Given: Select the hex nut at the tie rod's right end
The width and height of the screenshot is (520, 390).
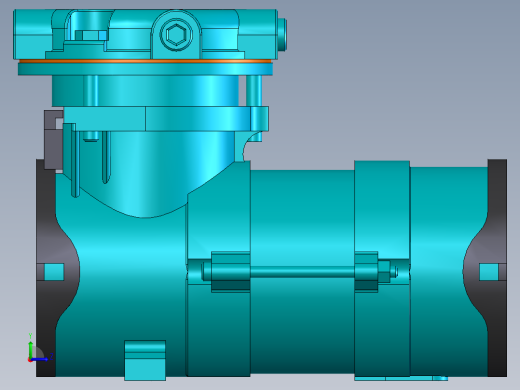Looking at the screenshot, I should click(x=383, y=272).
